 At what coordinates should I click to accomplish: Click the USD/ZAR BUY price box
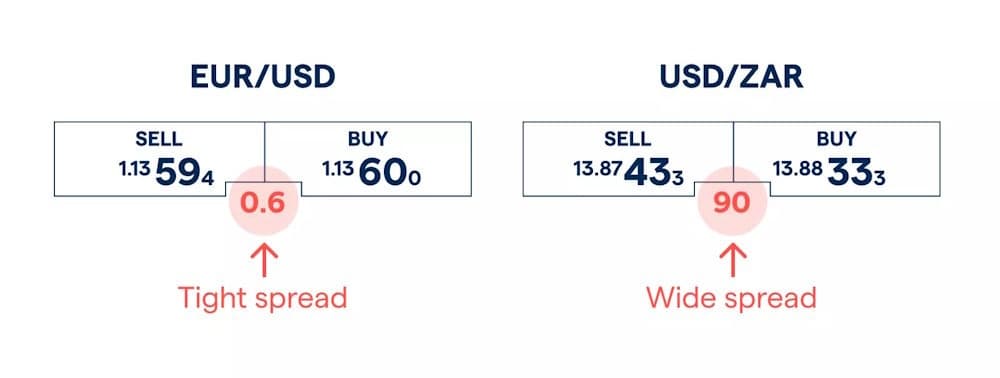click(837, 159)
